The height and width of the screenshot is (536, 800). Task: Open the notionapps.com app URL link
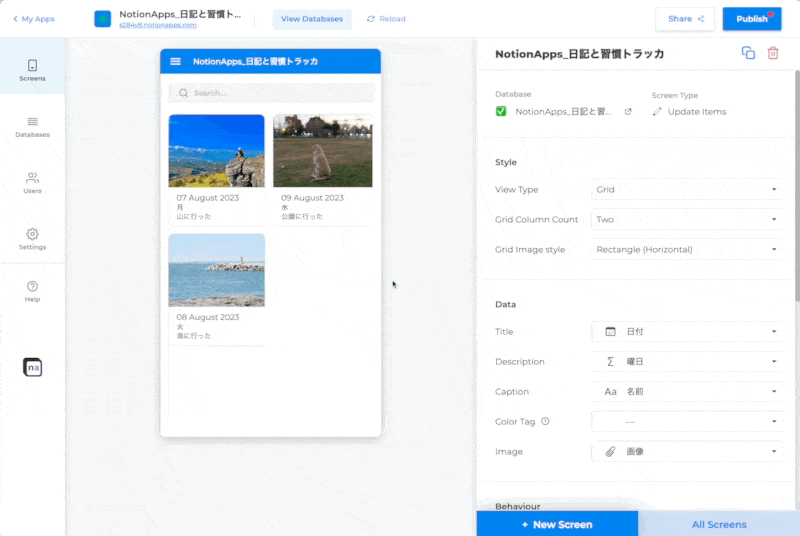pyautogui.click(x=158, y=25)
